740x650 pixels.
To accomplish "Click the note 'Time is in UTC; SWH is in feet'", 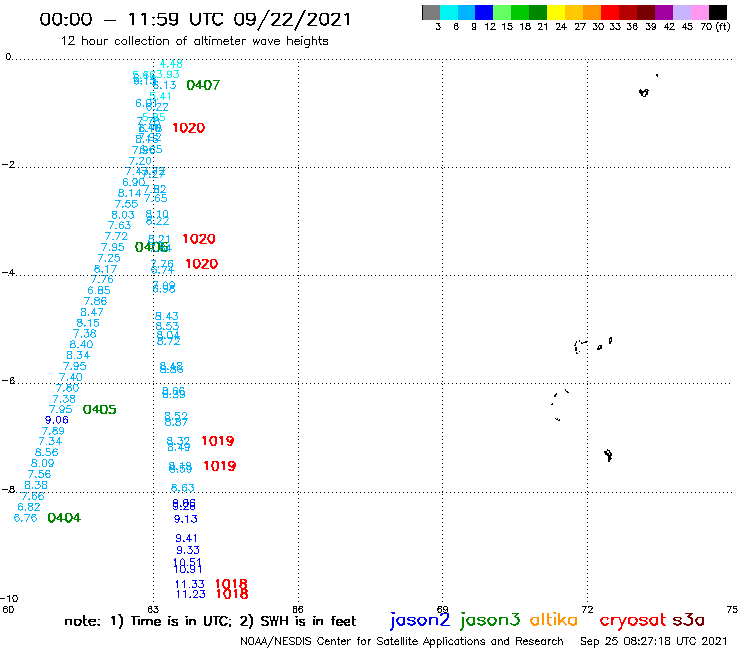I will point(210,621).
